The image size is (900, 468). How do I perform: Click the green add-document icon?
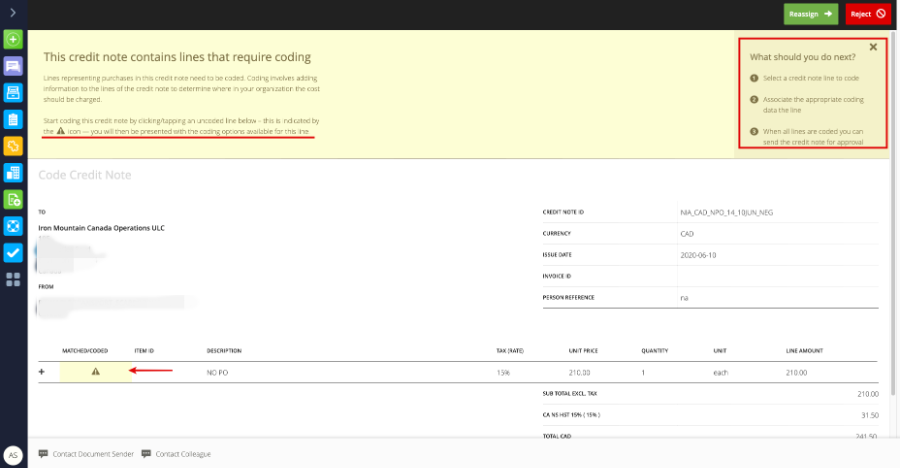tap(13, 199)
